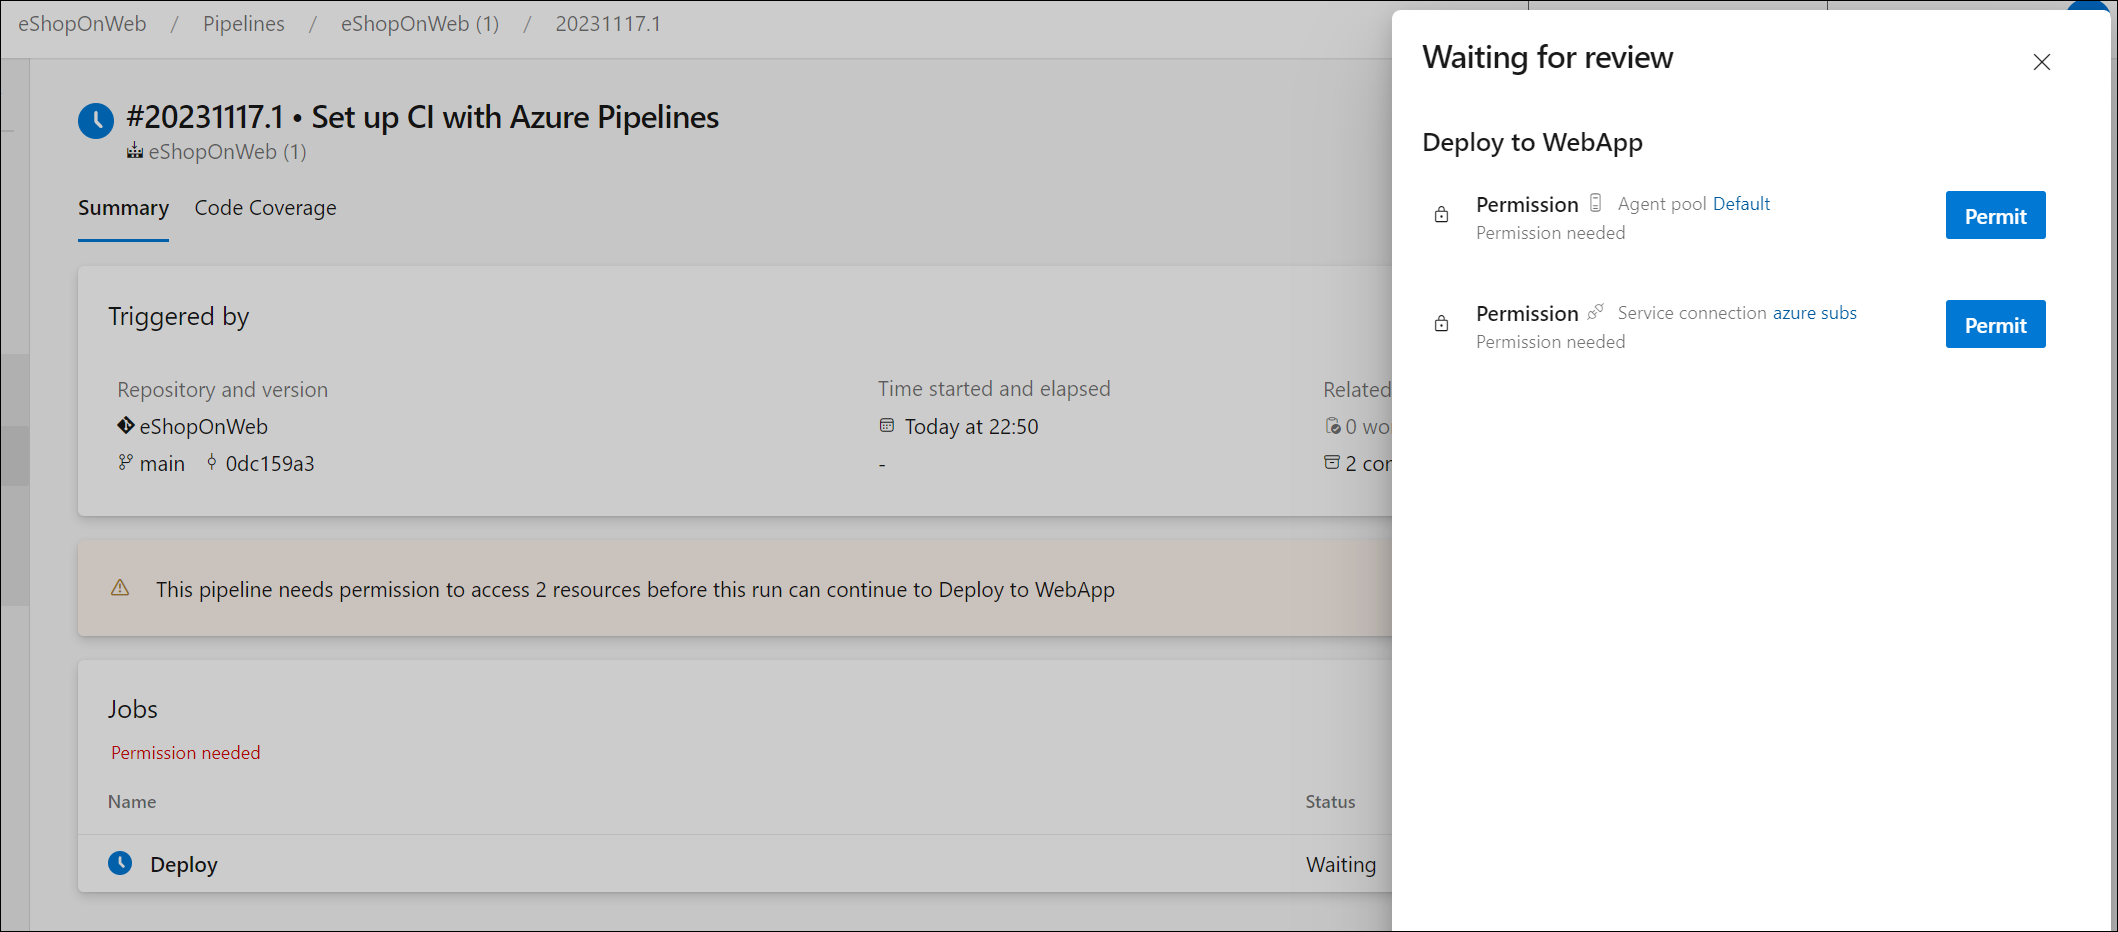
Task: Click red Permission needed text under Jobs
Action: [x=185, y=753]
